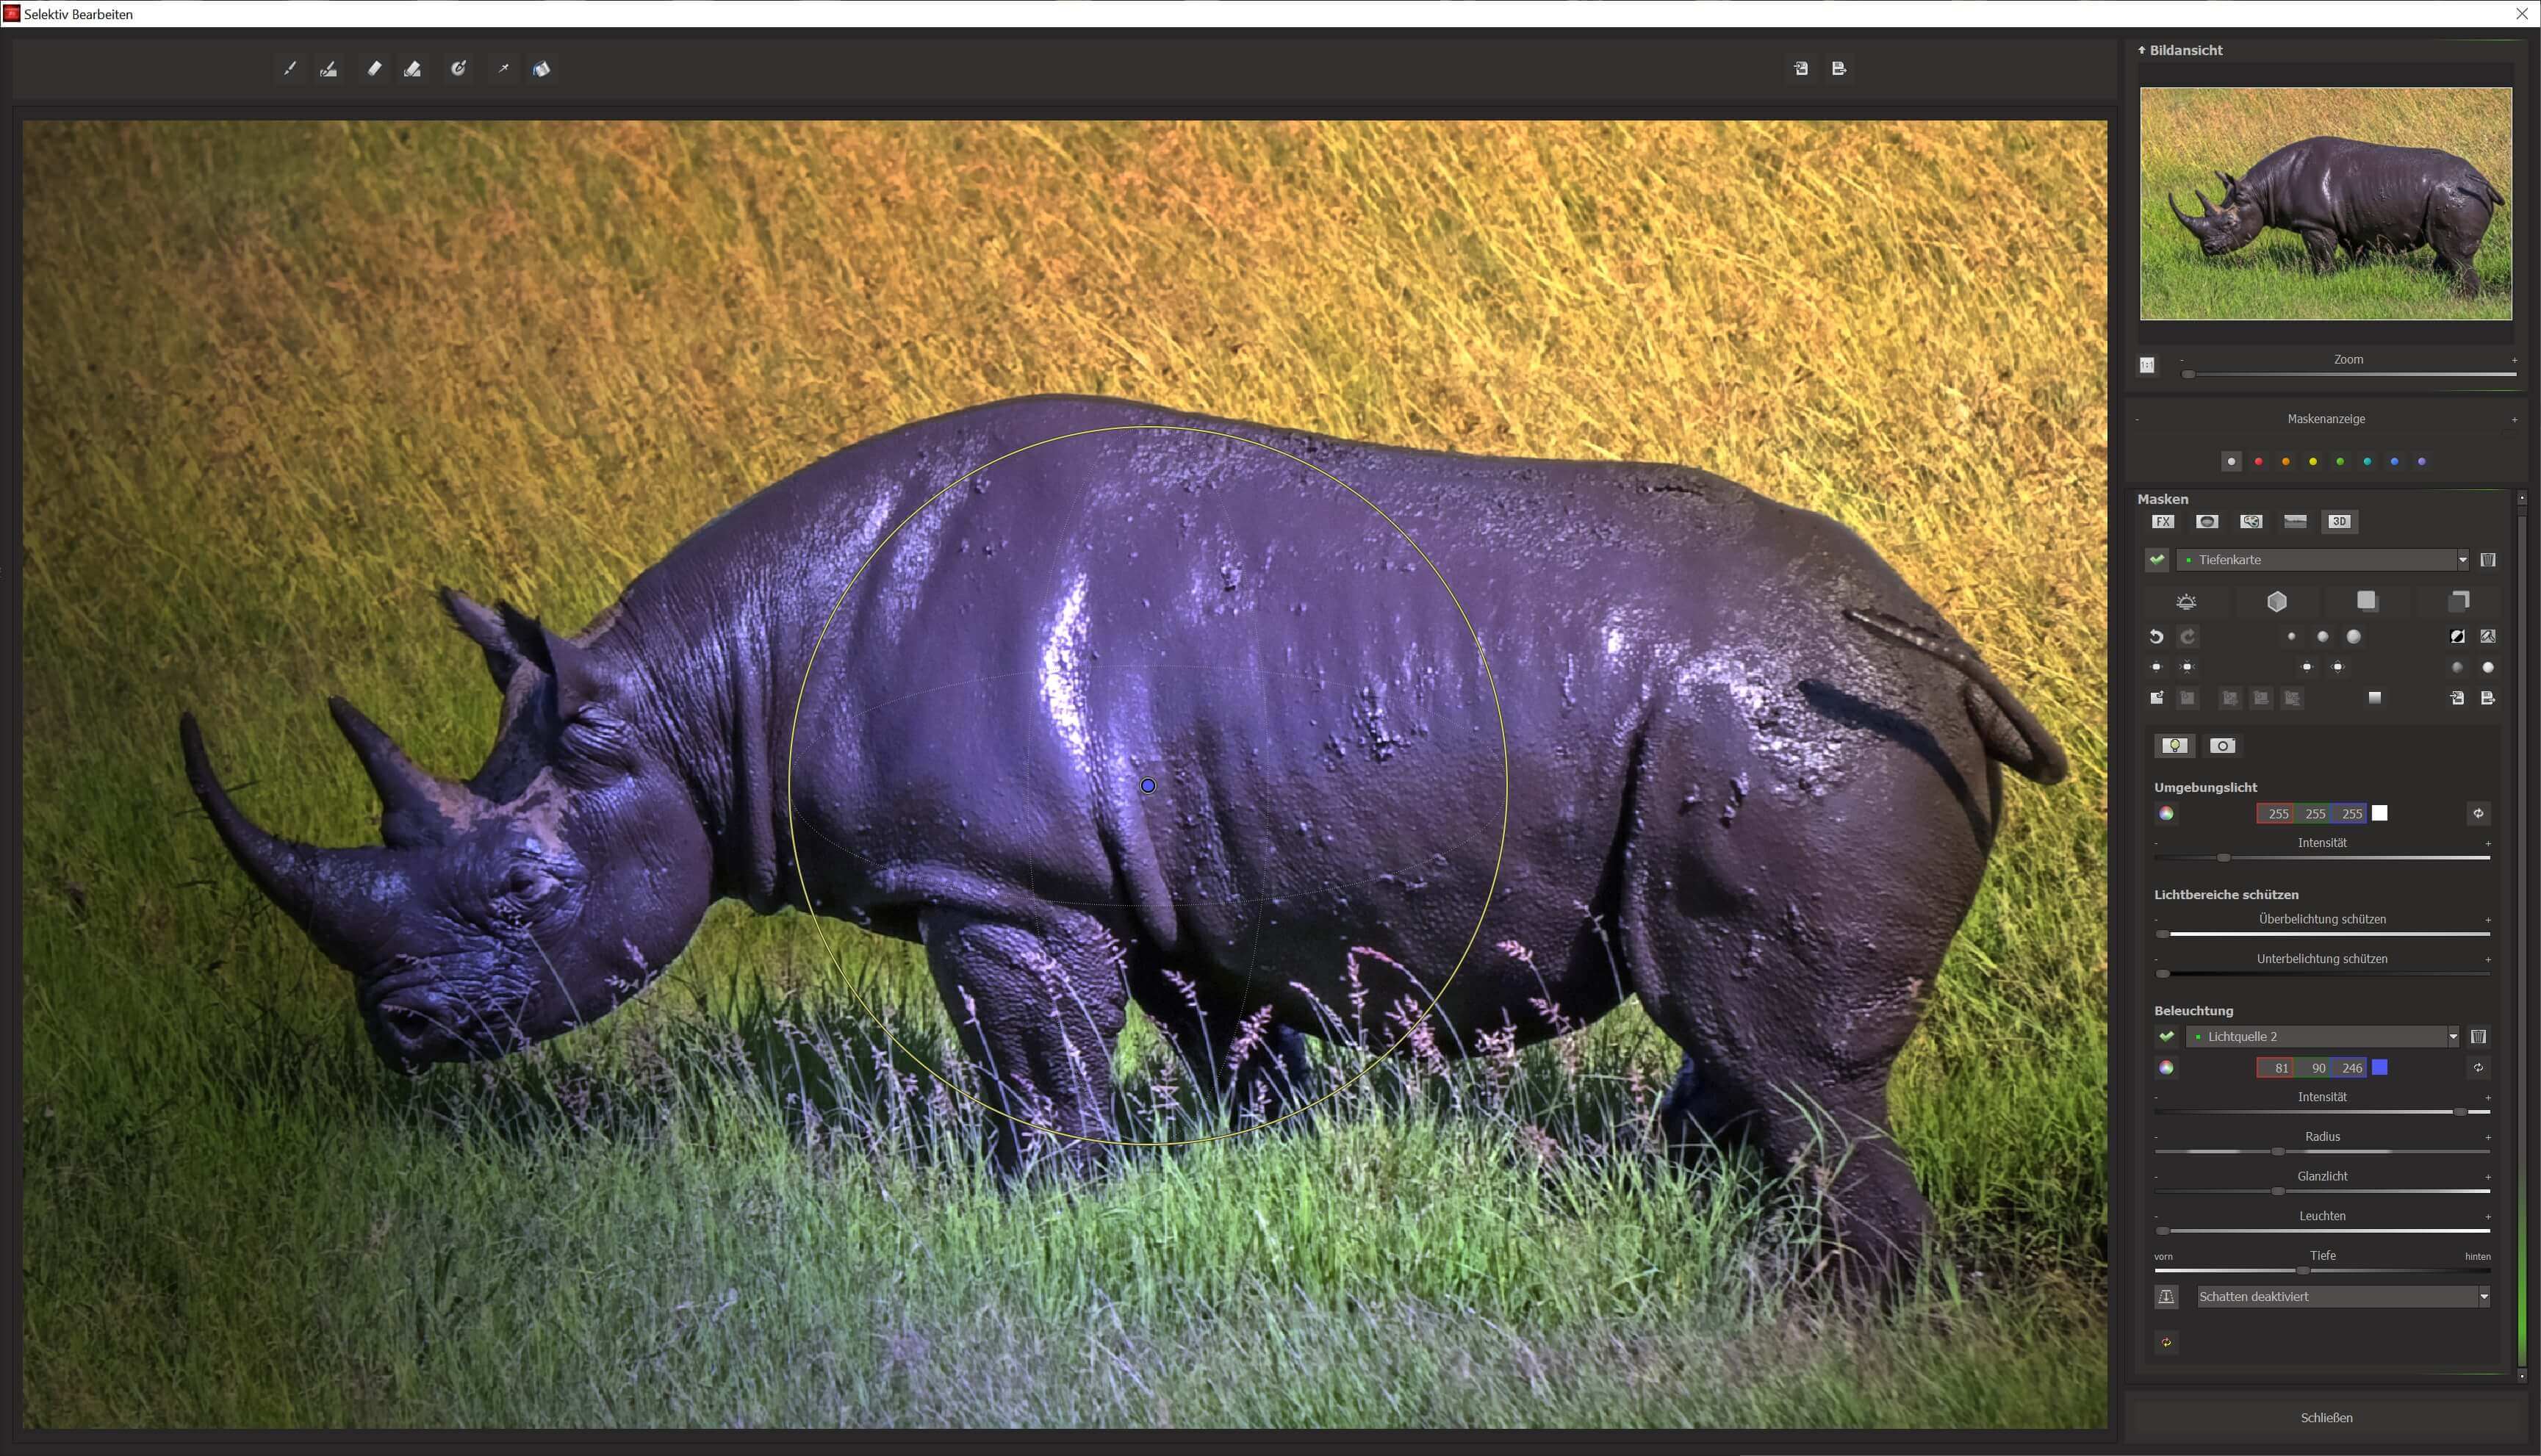Open the Umgebungslicht color wheel picker
Image resolution: width=2541 pixels, height=1456 pixels.
tap(2166, 814)
